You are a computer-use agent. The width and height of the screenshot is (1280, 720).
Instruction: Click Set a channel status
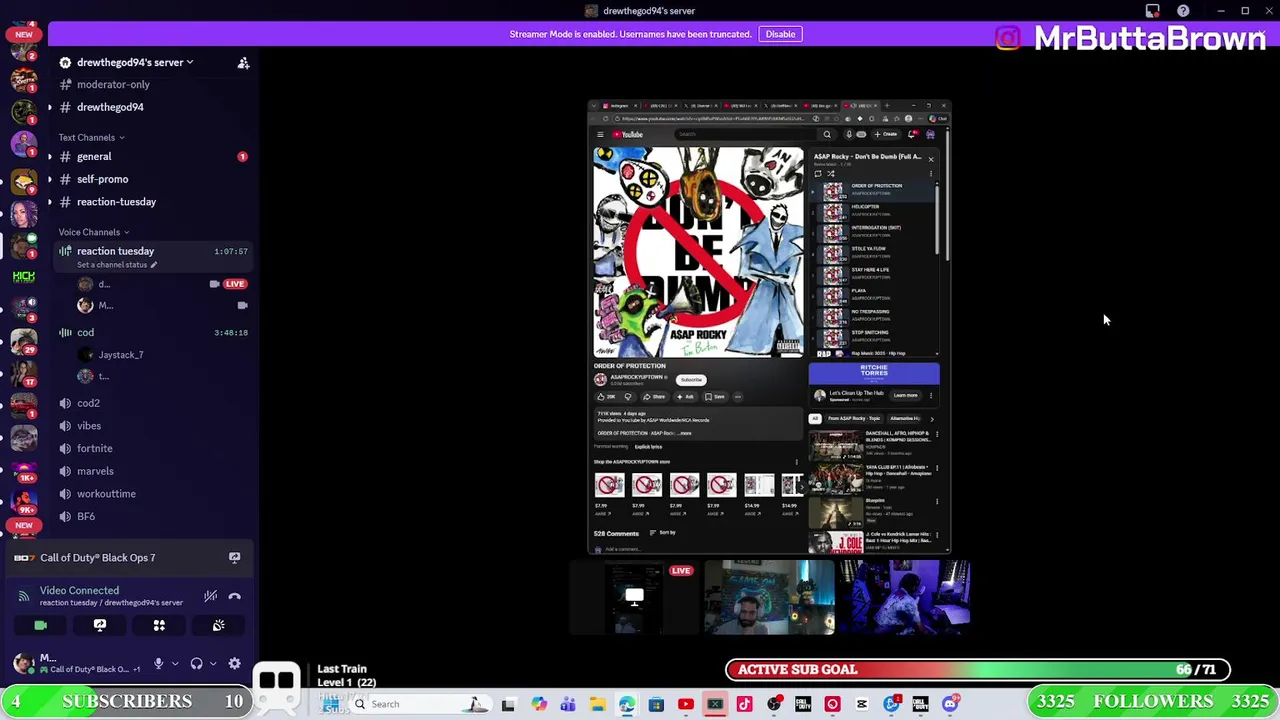pos(117,265)
